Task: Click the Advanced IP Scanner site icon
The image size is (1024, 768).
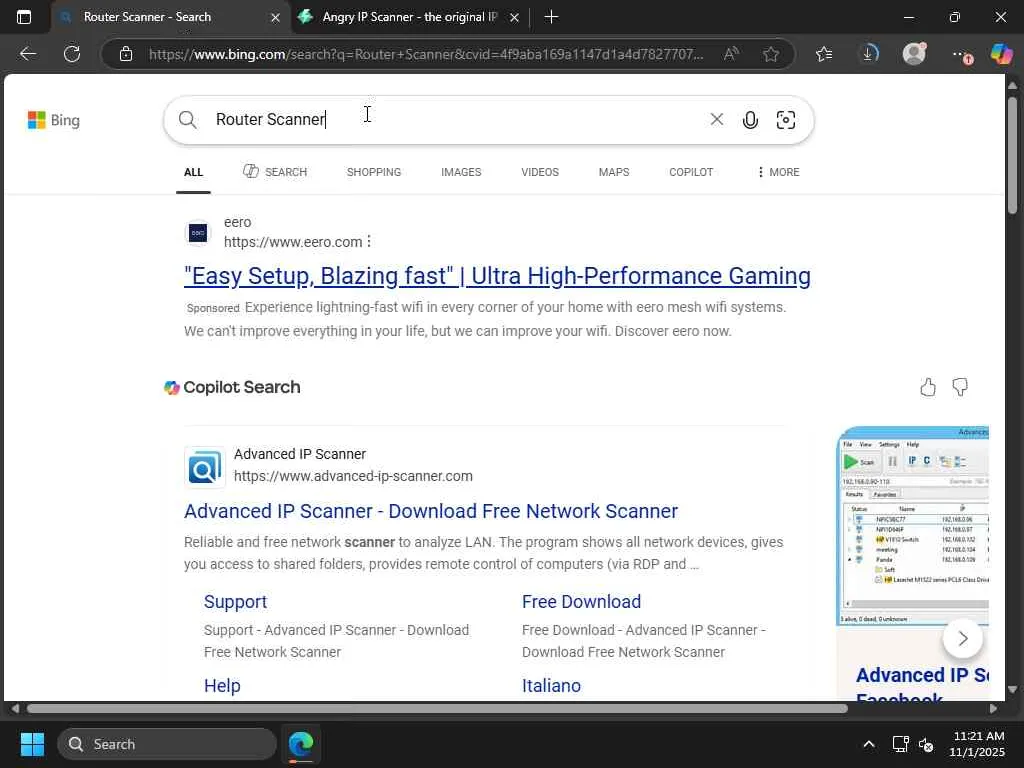Action: click(x=204, y=468)
